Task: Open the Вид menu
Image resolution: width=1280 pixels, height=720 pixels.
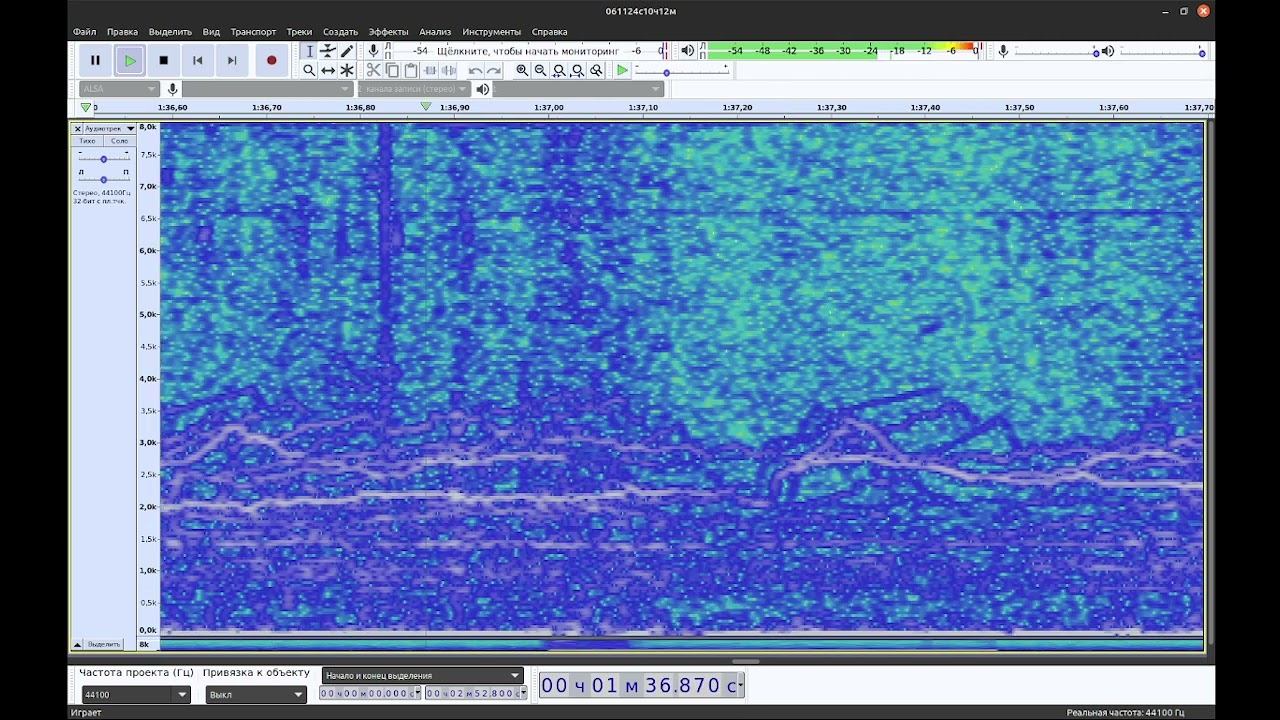Action: pyautogui.click(x=211, y=32)
